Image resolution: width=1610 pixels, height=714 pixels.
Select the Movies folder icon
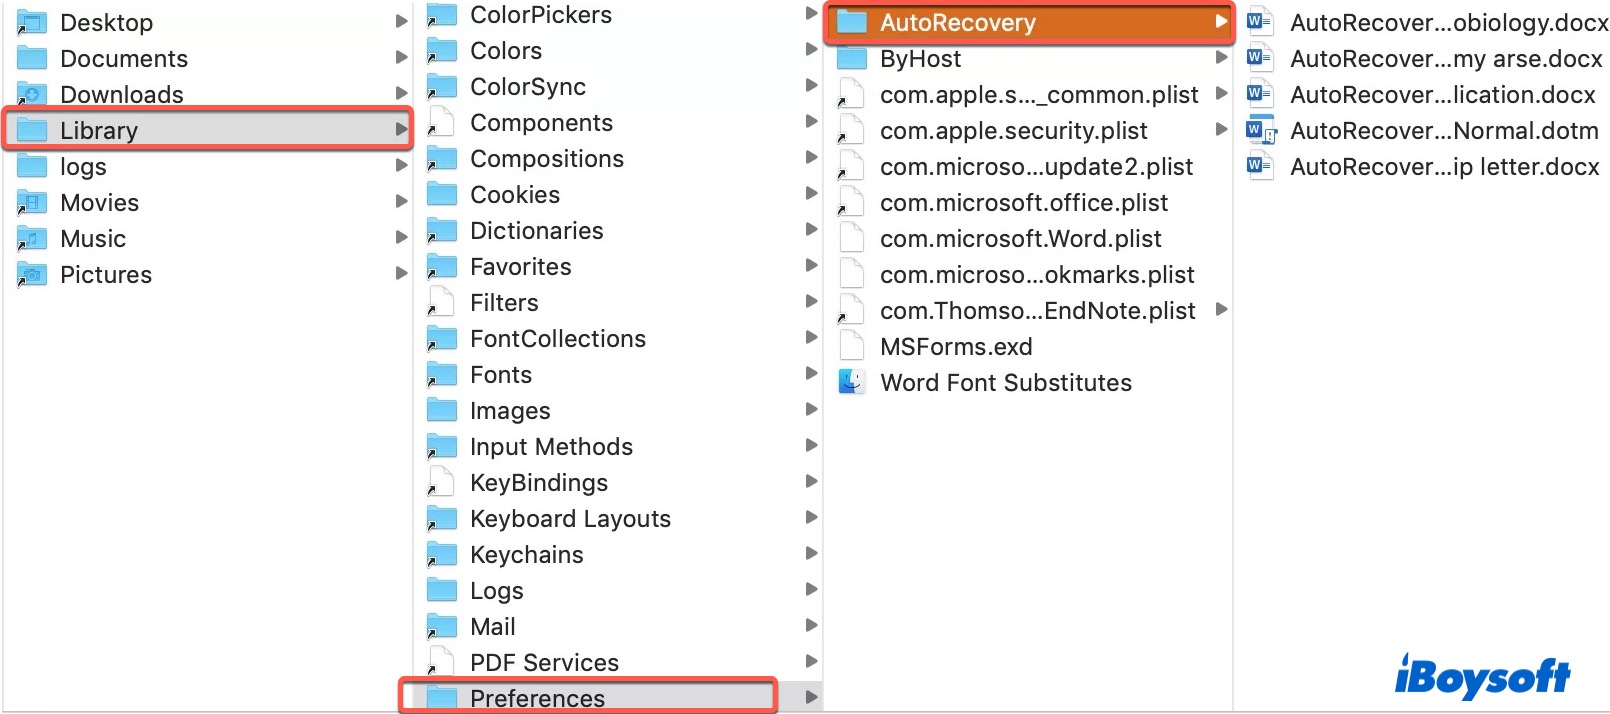(x=31, y=202)
